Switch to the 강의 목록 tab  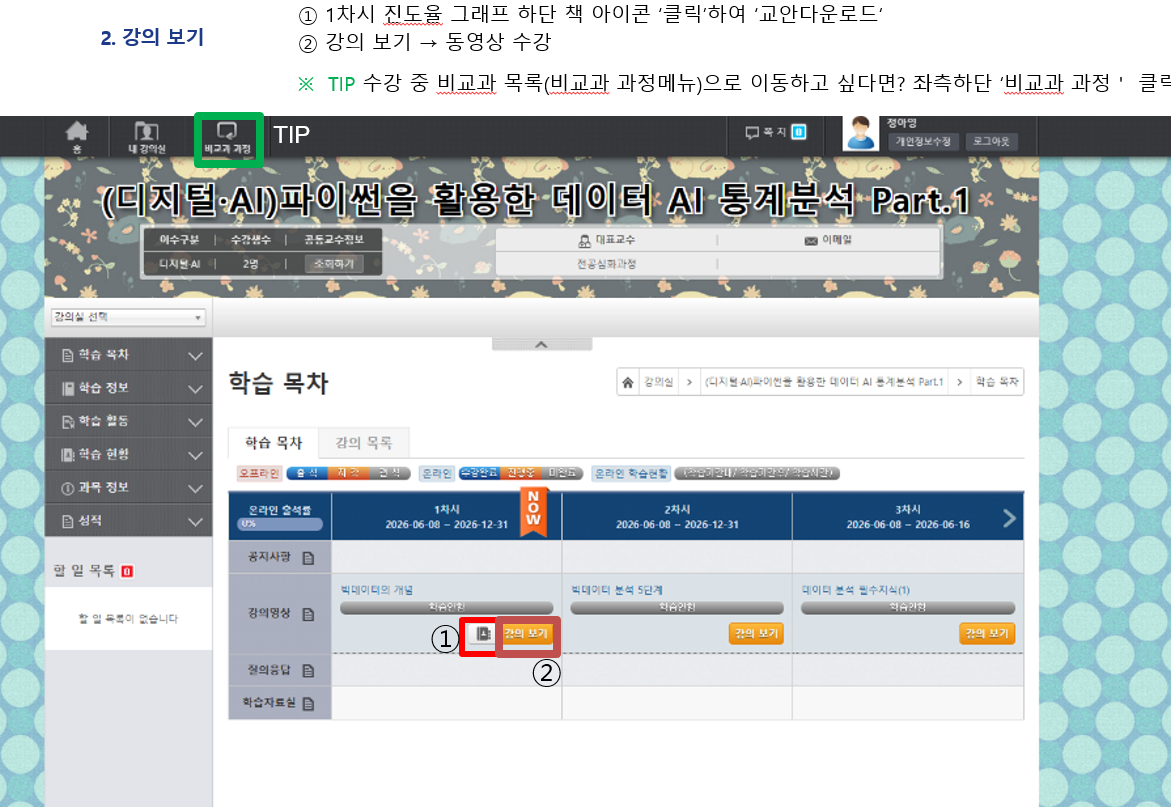pyautogui.click(x=364, y=443)
